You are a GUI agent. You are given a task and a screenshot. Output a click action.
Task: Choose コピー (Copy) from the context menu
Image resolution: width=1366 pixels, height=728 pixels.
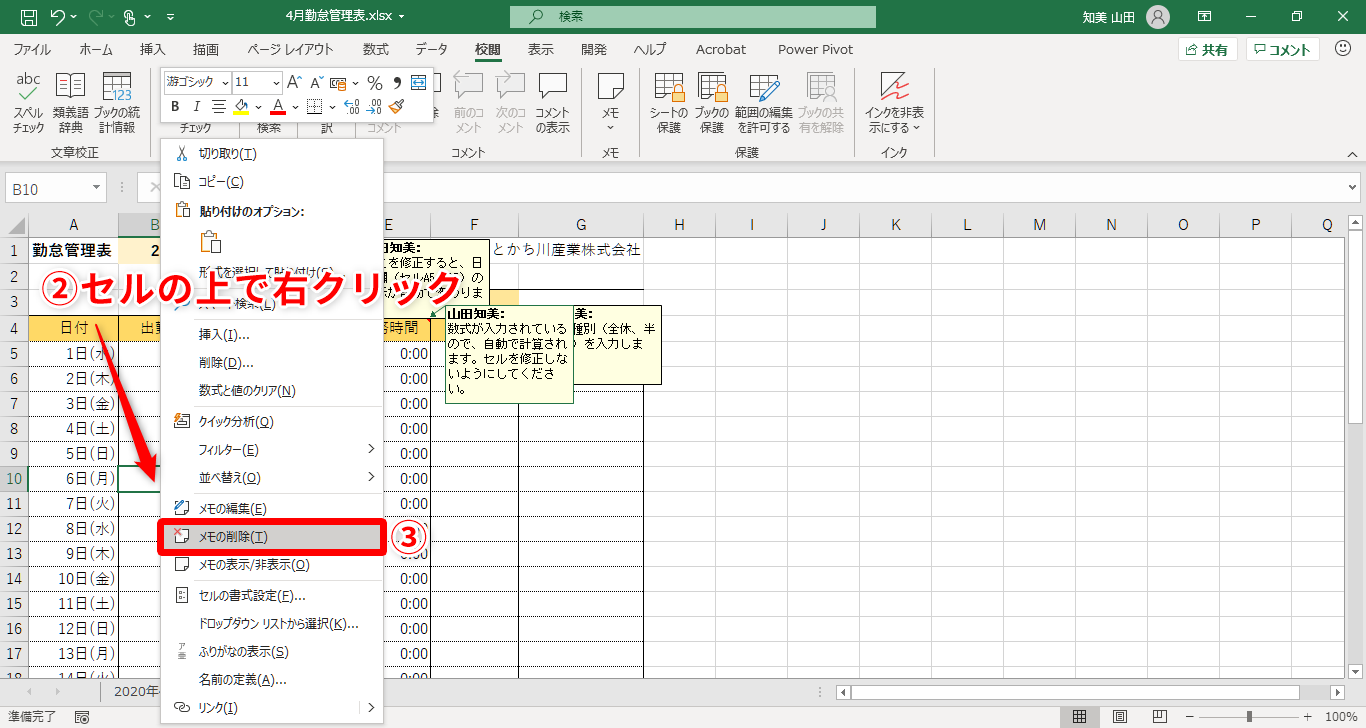point(272,182)
